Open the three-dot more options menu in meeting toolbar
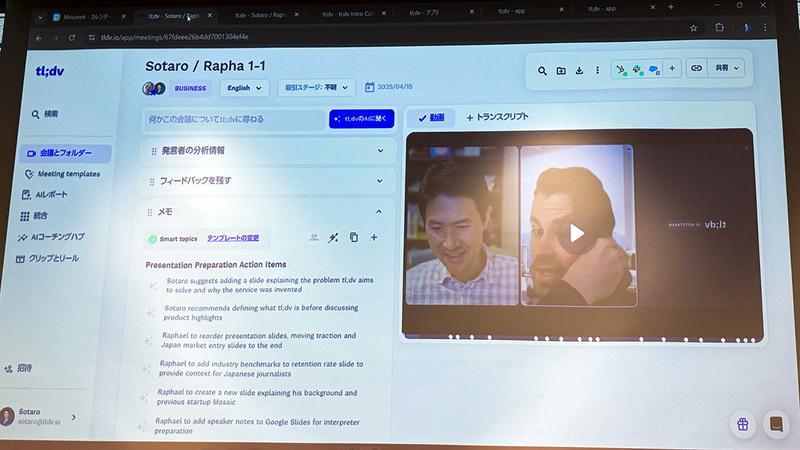800x450 pixels. click(597, 70)
